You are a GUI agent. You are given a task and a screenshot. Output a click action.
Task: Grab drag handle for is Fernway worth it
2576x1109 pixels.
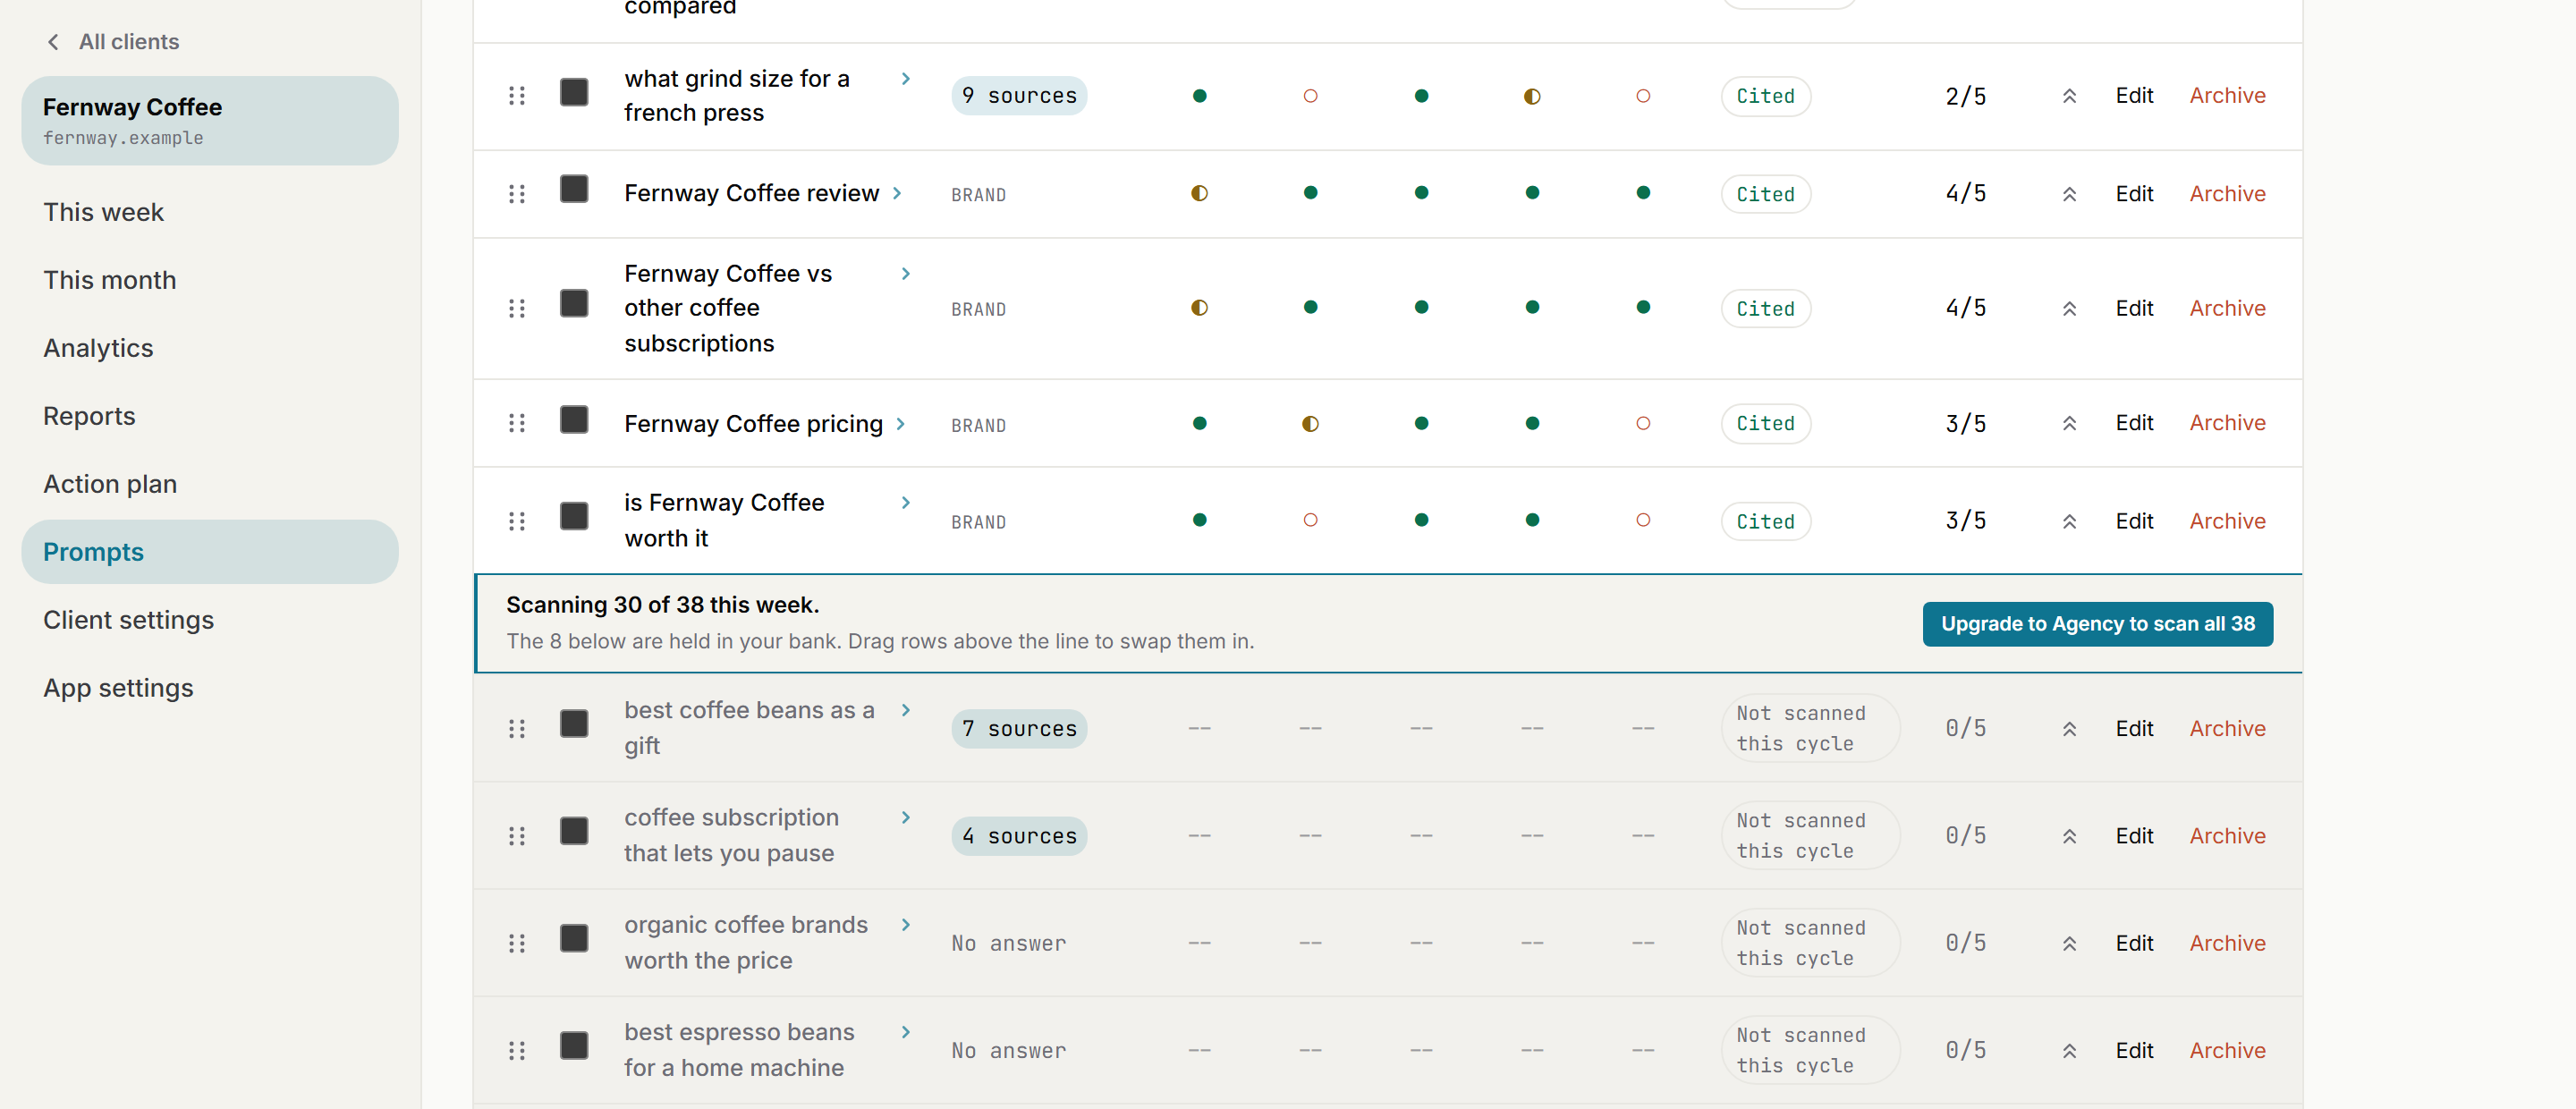point(517,521)
